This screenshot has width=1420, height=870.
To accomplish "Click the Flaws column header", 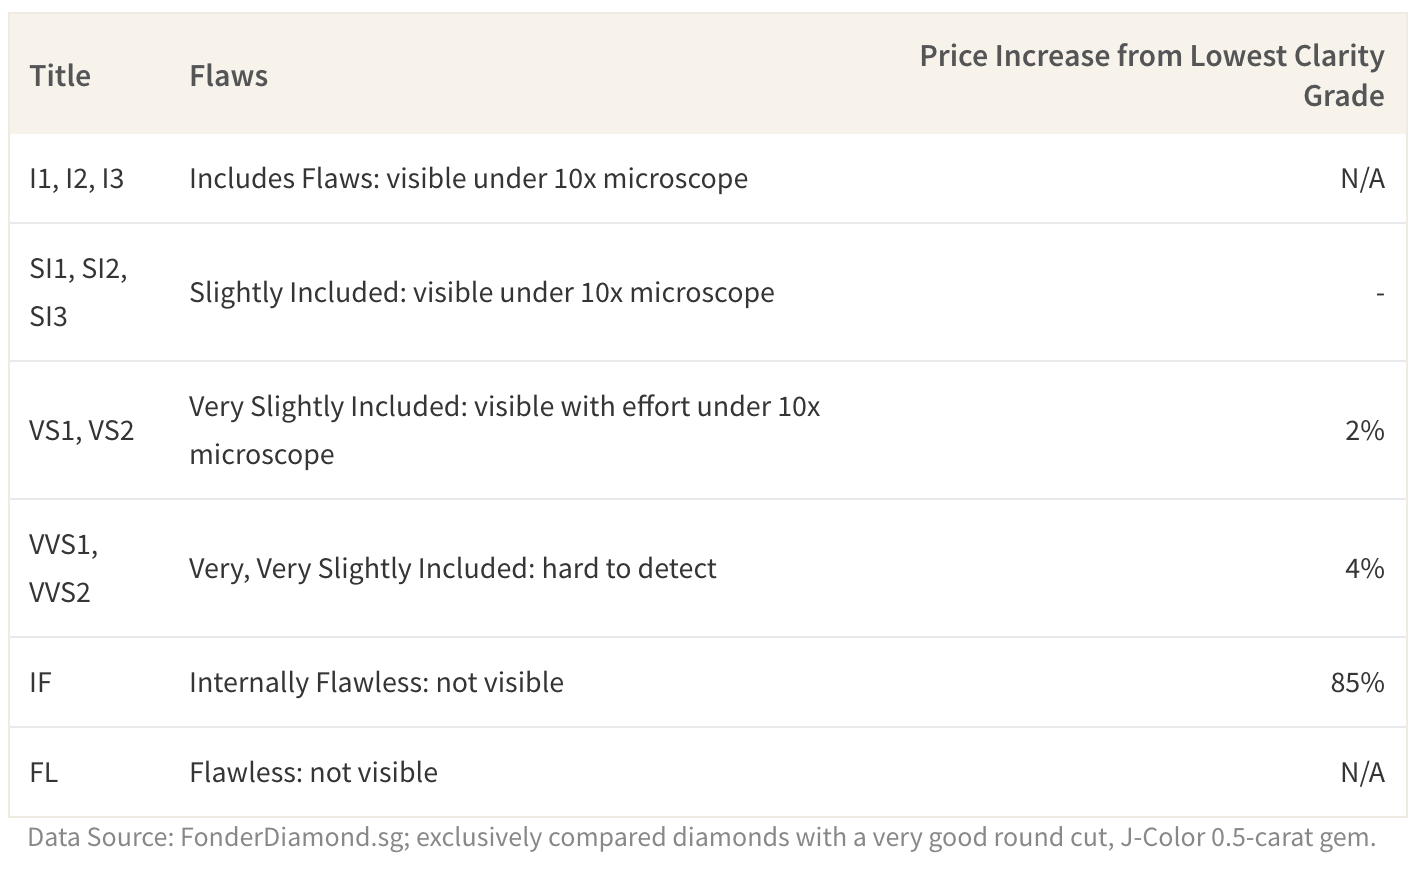I will point(228,76).
